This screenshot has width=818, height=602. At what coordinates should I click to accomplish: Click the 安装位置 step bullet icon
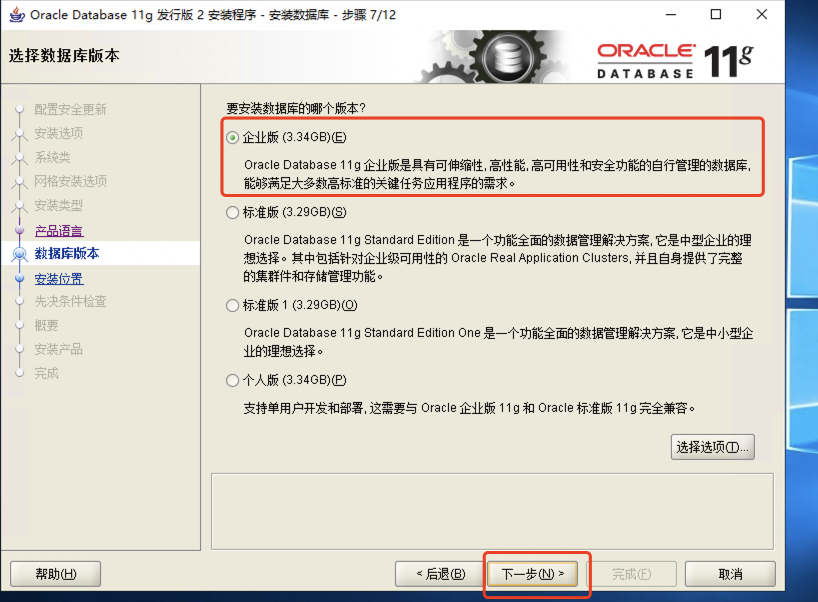point(19,280)
